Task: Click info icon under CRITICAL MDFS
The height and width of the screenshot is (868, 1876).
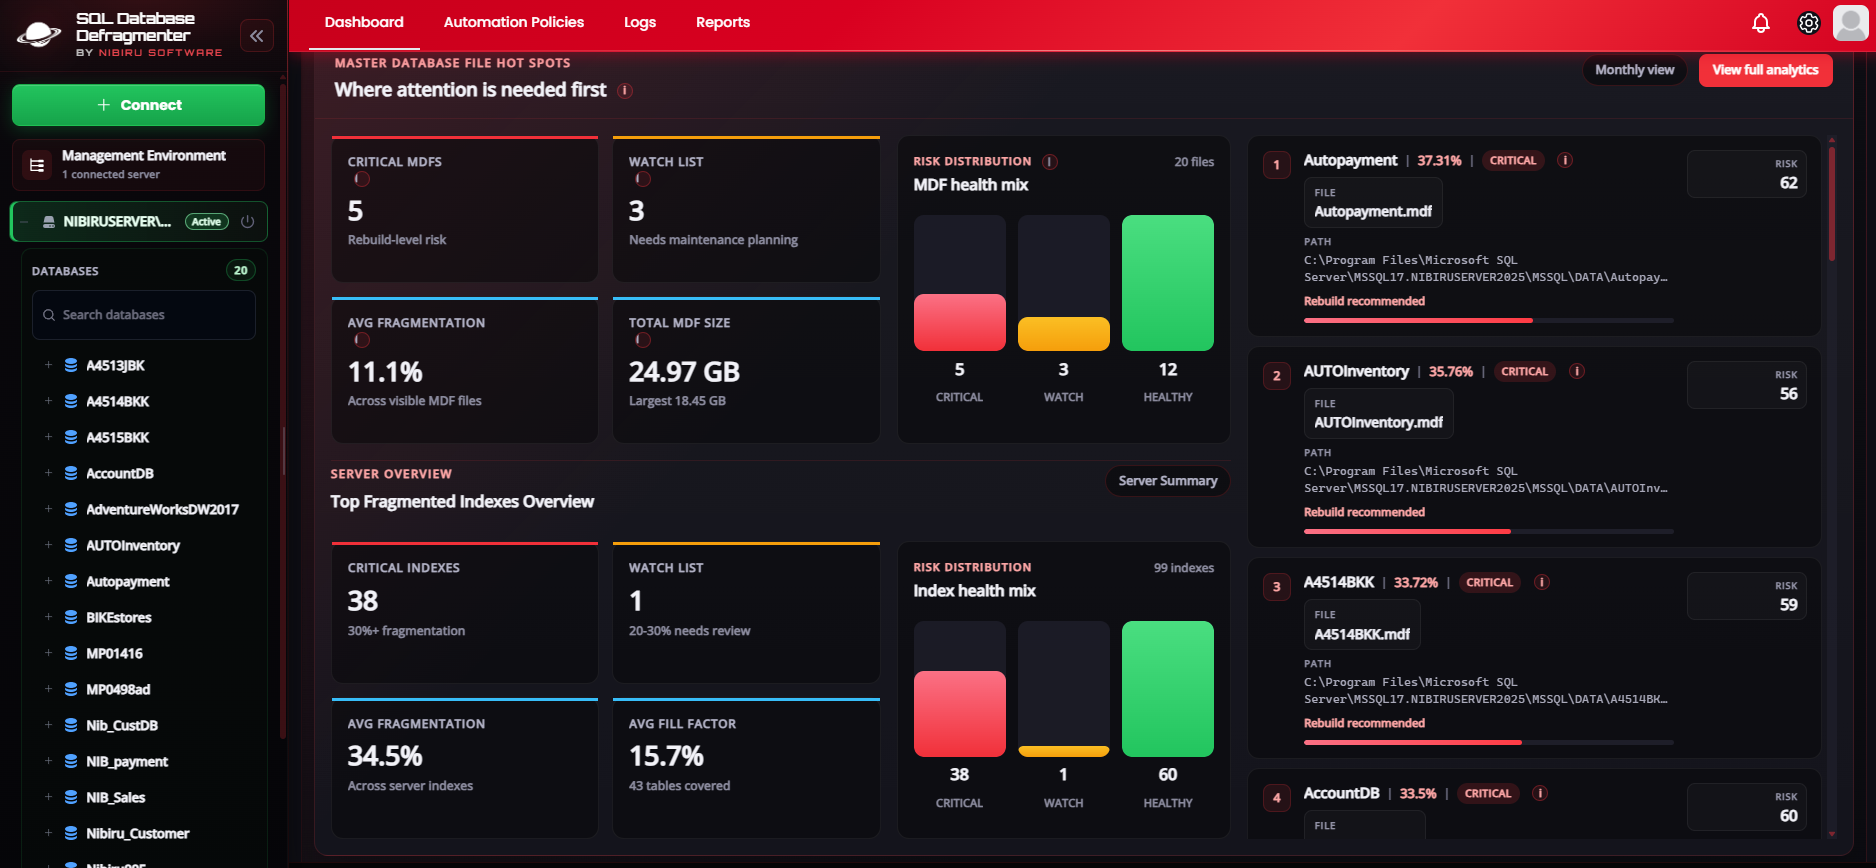Action: (362, 179)
